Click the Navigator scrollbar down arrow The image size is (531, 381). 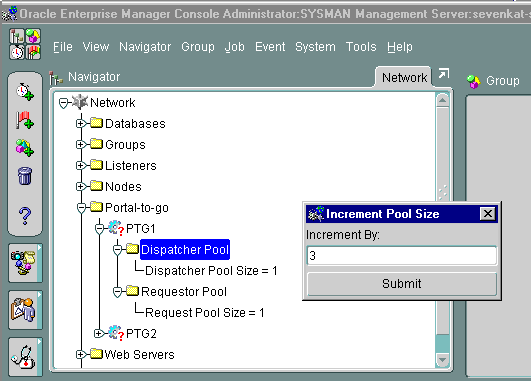(443, 360)
